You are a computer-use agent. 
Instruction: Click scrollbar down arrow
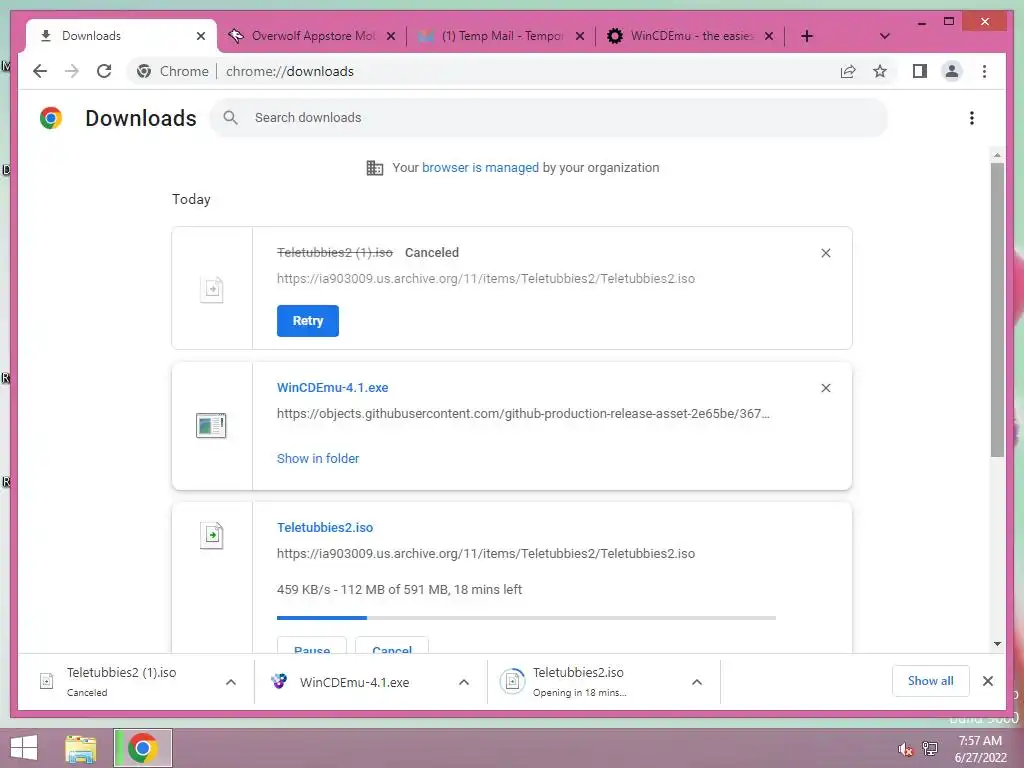pos(997,644)
